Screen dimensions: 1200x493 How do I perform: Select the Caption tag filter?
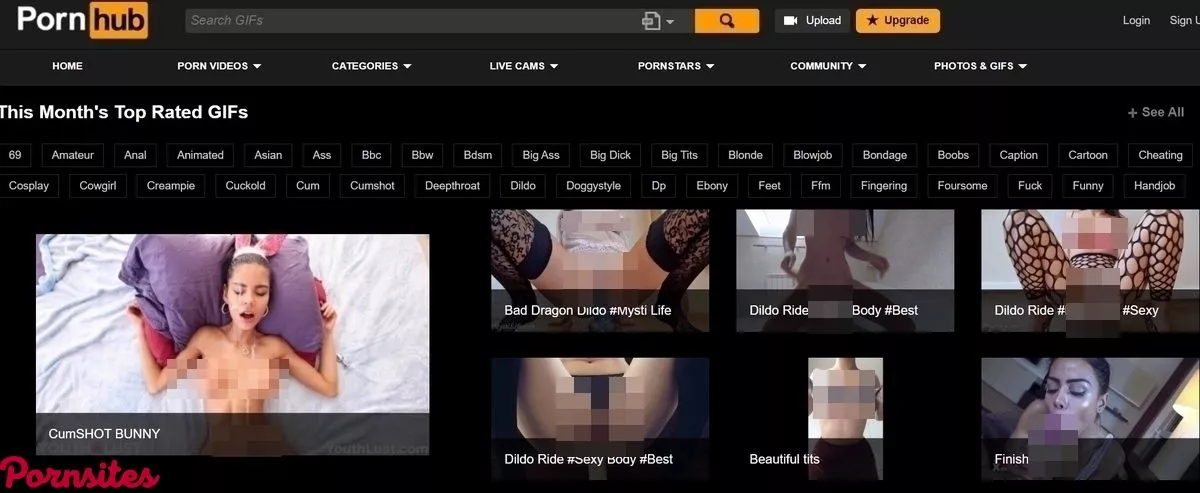[1018, 155]
